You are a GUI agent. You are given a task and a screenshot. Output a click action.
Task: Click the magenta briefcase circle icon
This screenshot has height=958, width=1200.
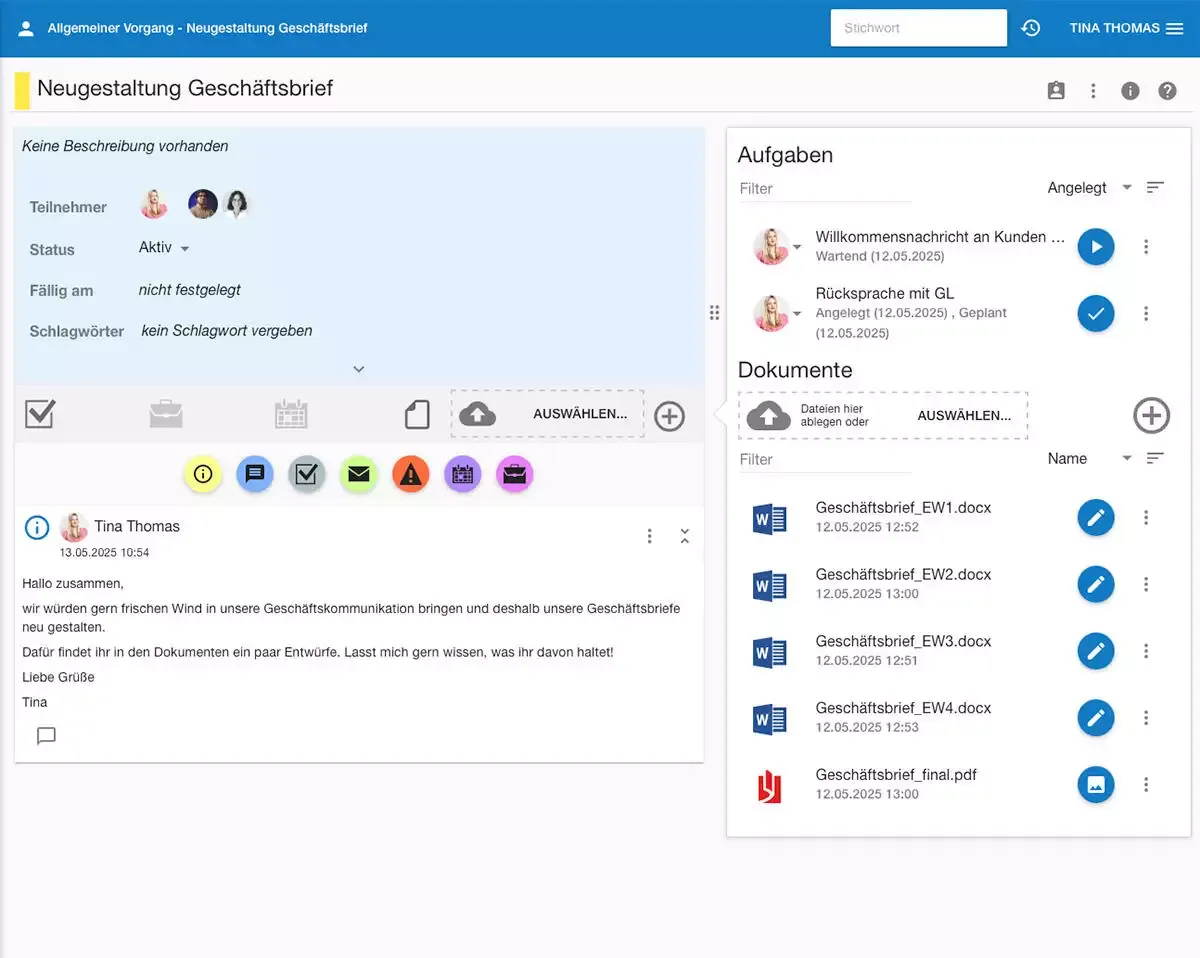514,475
